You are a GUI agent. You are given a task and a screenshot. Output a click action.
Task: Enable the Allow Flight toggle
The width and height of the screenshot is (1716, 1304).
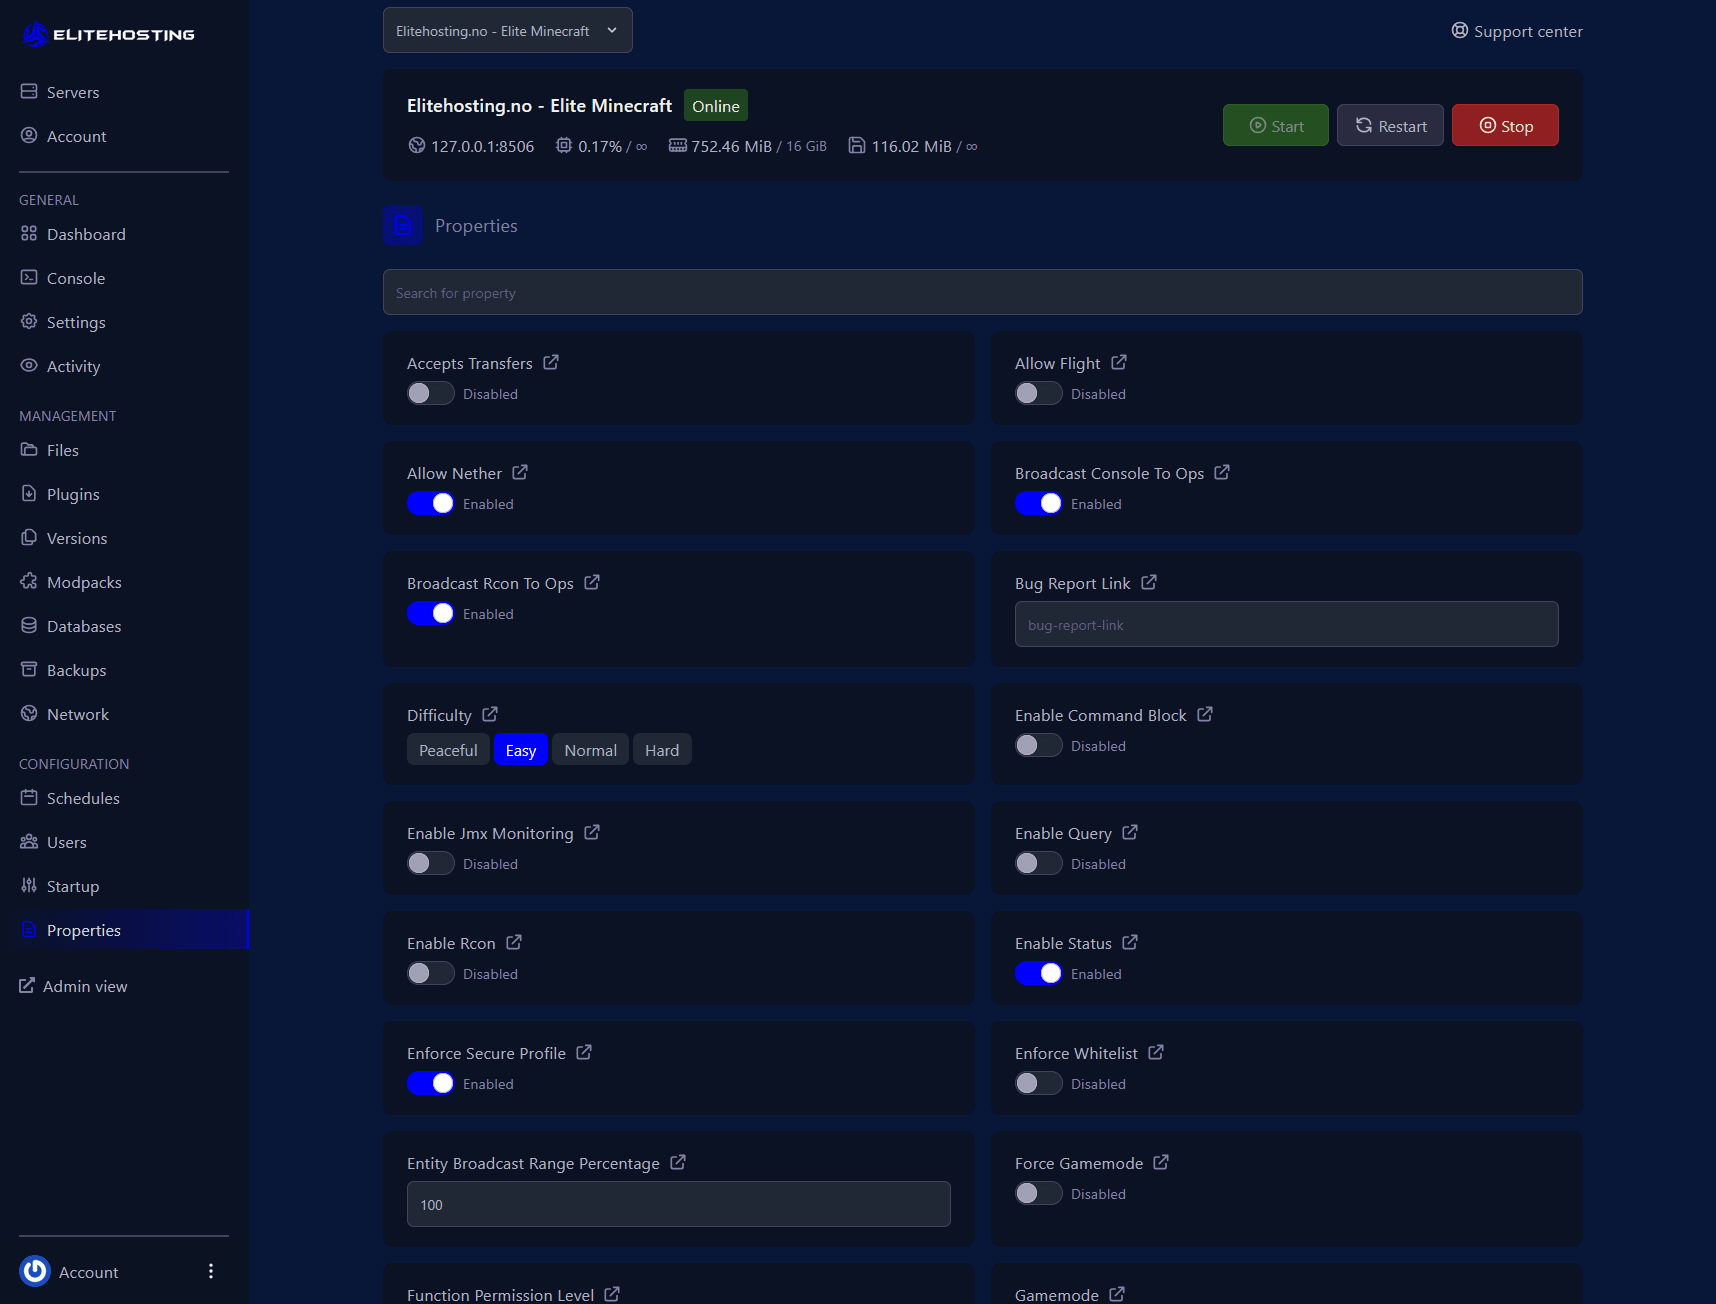click(x=1038, y=393)
